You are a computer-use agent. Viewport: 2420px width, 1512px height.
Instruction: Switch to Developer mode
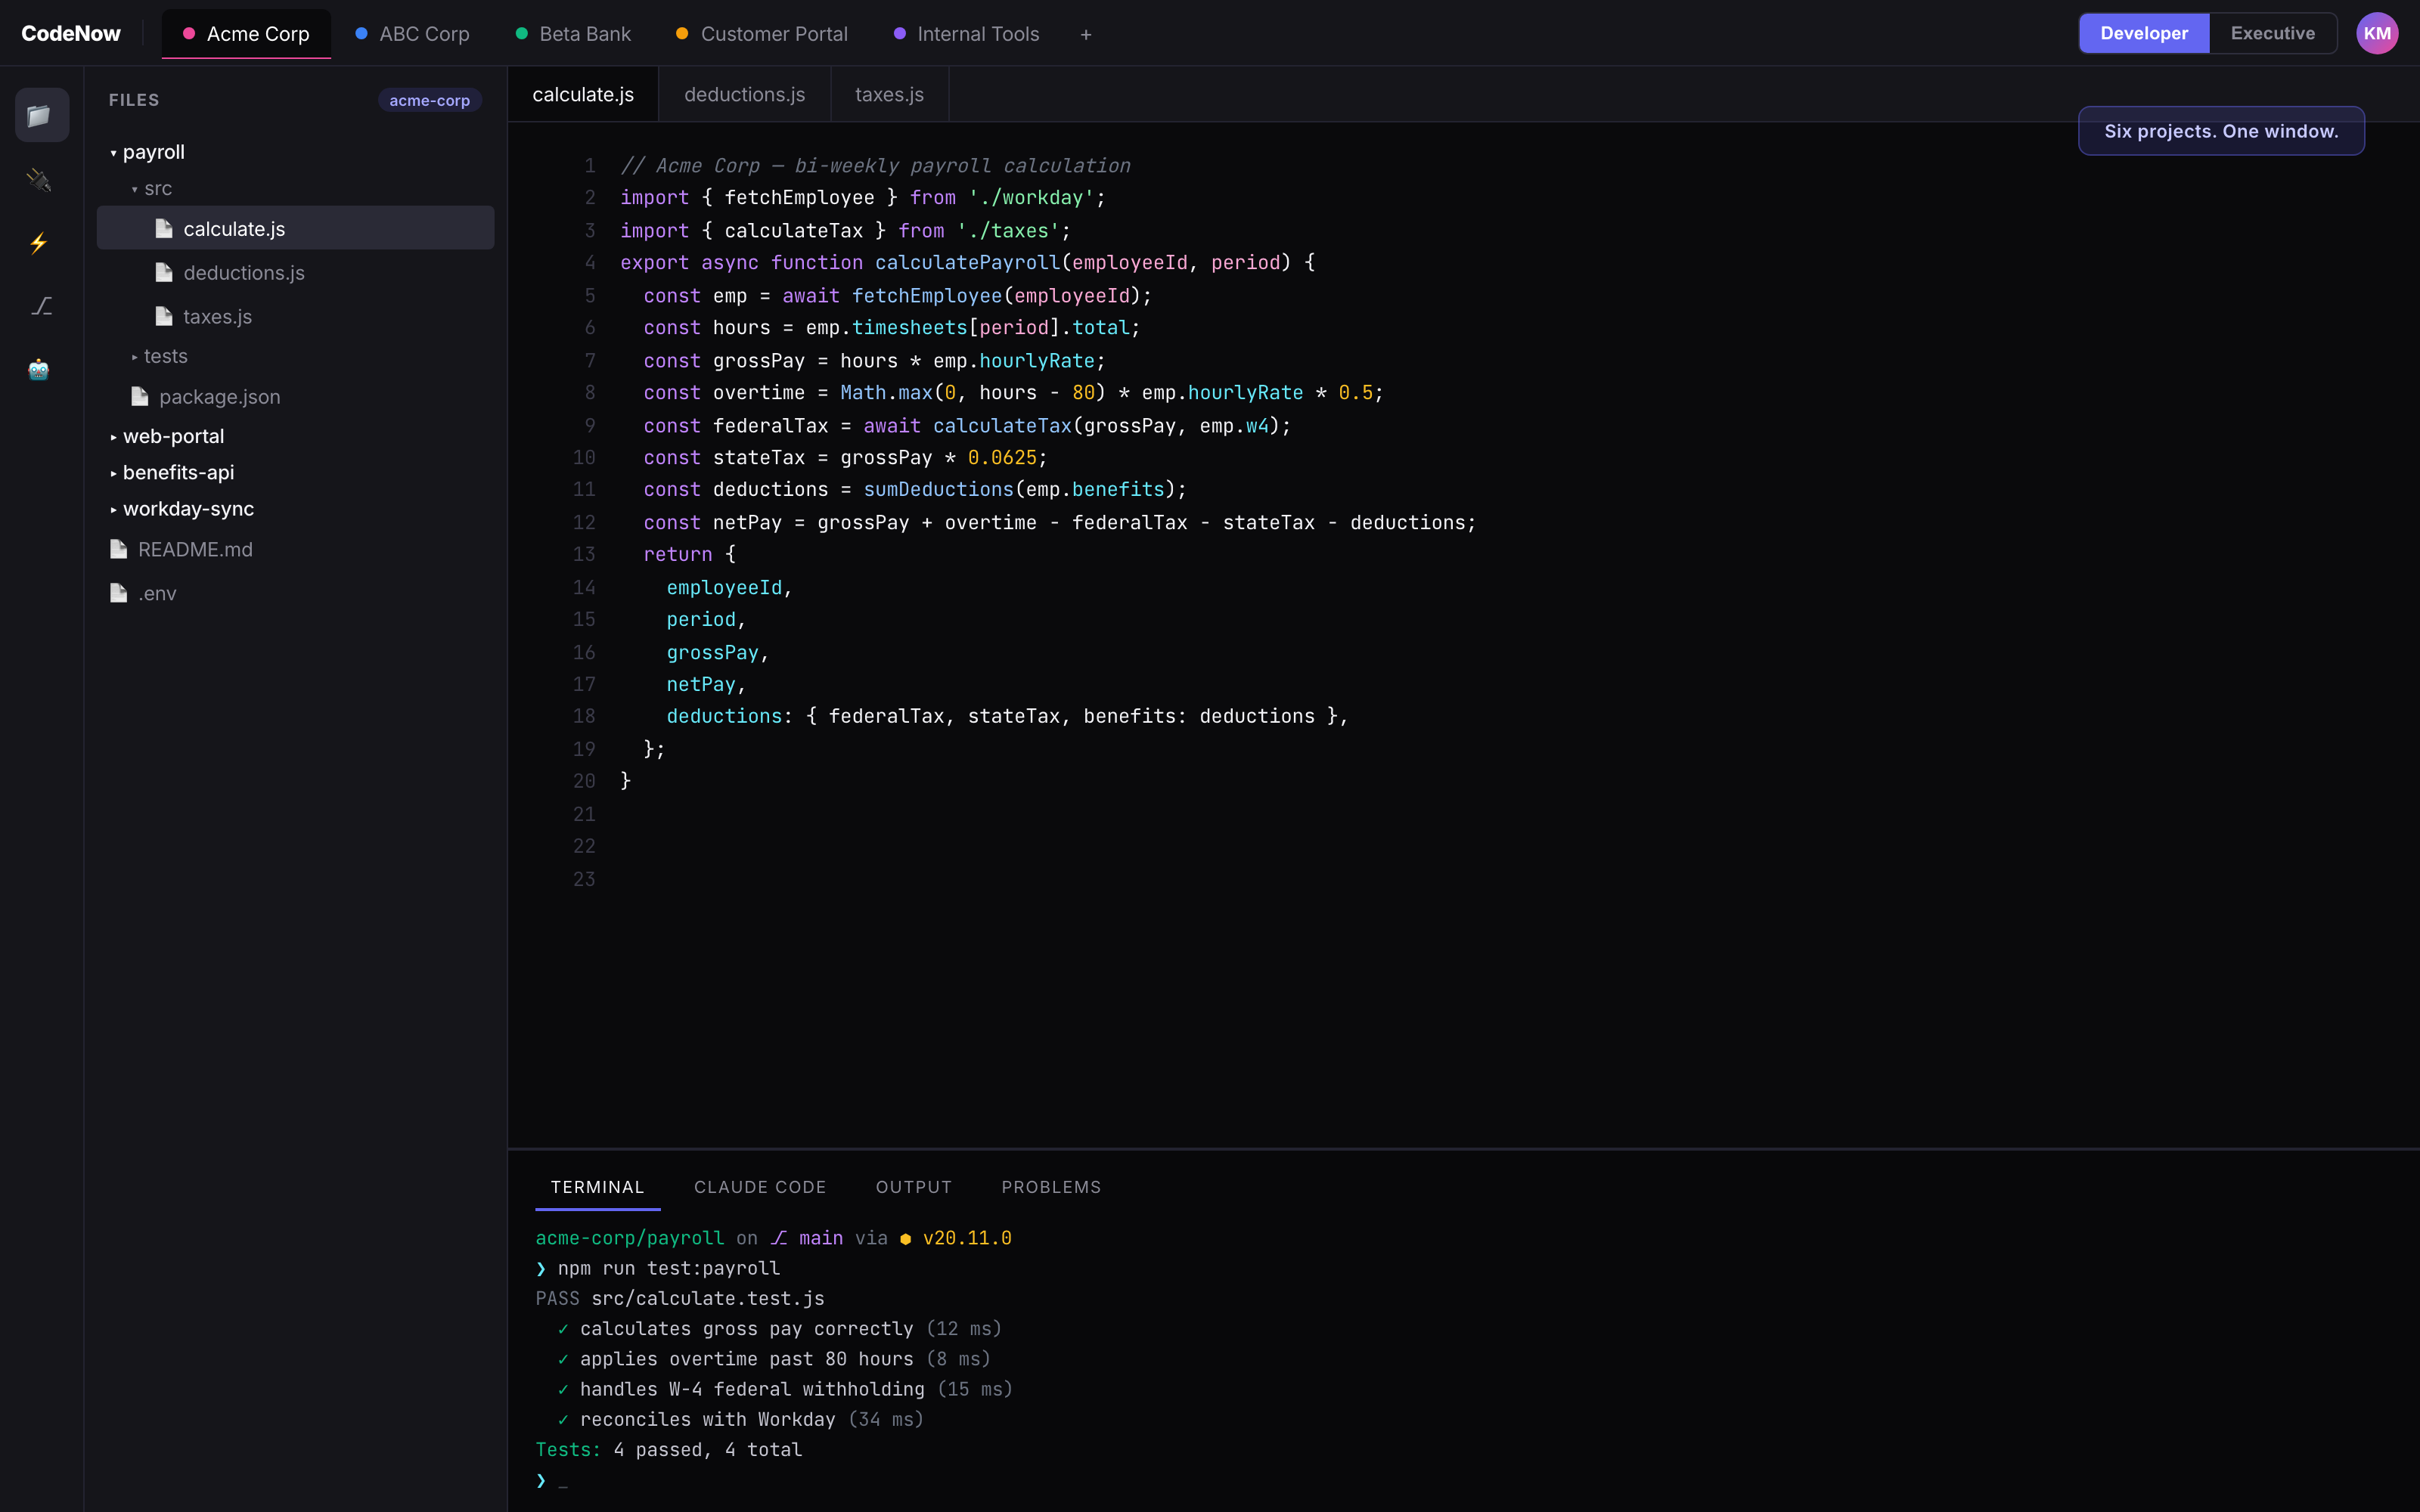[x=2144, y=33]
